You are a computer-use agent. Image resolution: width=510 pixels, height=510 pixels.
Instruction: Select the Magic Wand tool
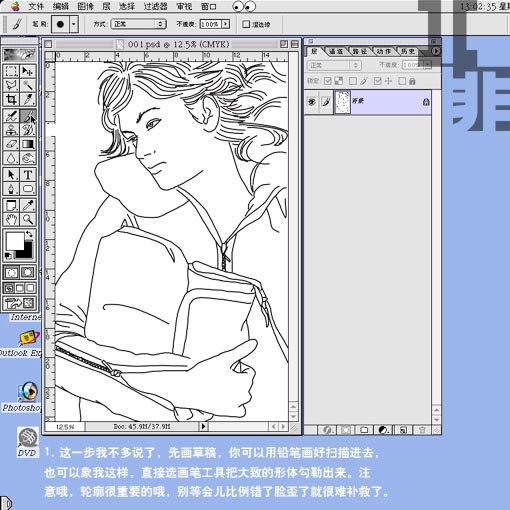coord(28,85)
